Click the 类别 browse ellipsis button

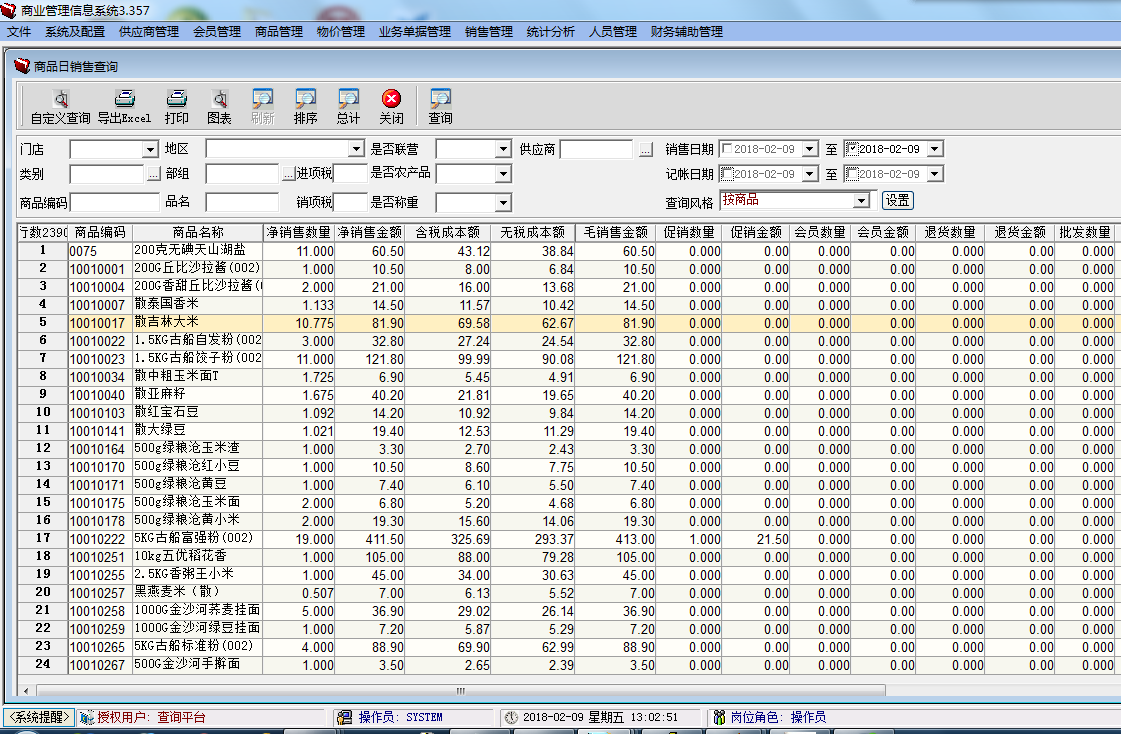pyautogui.click(x=153, y=174)
